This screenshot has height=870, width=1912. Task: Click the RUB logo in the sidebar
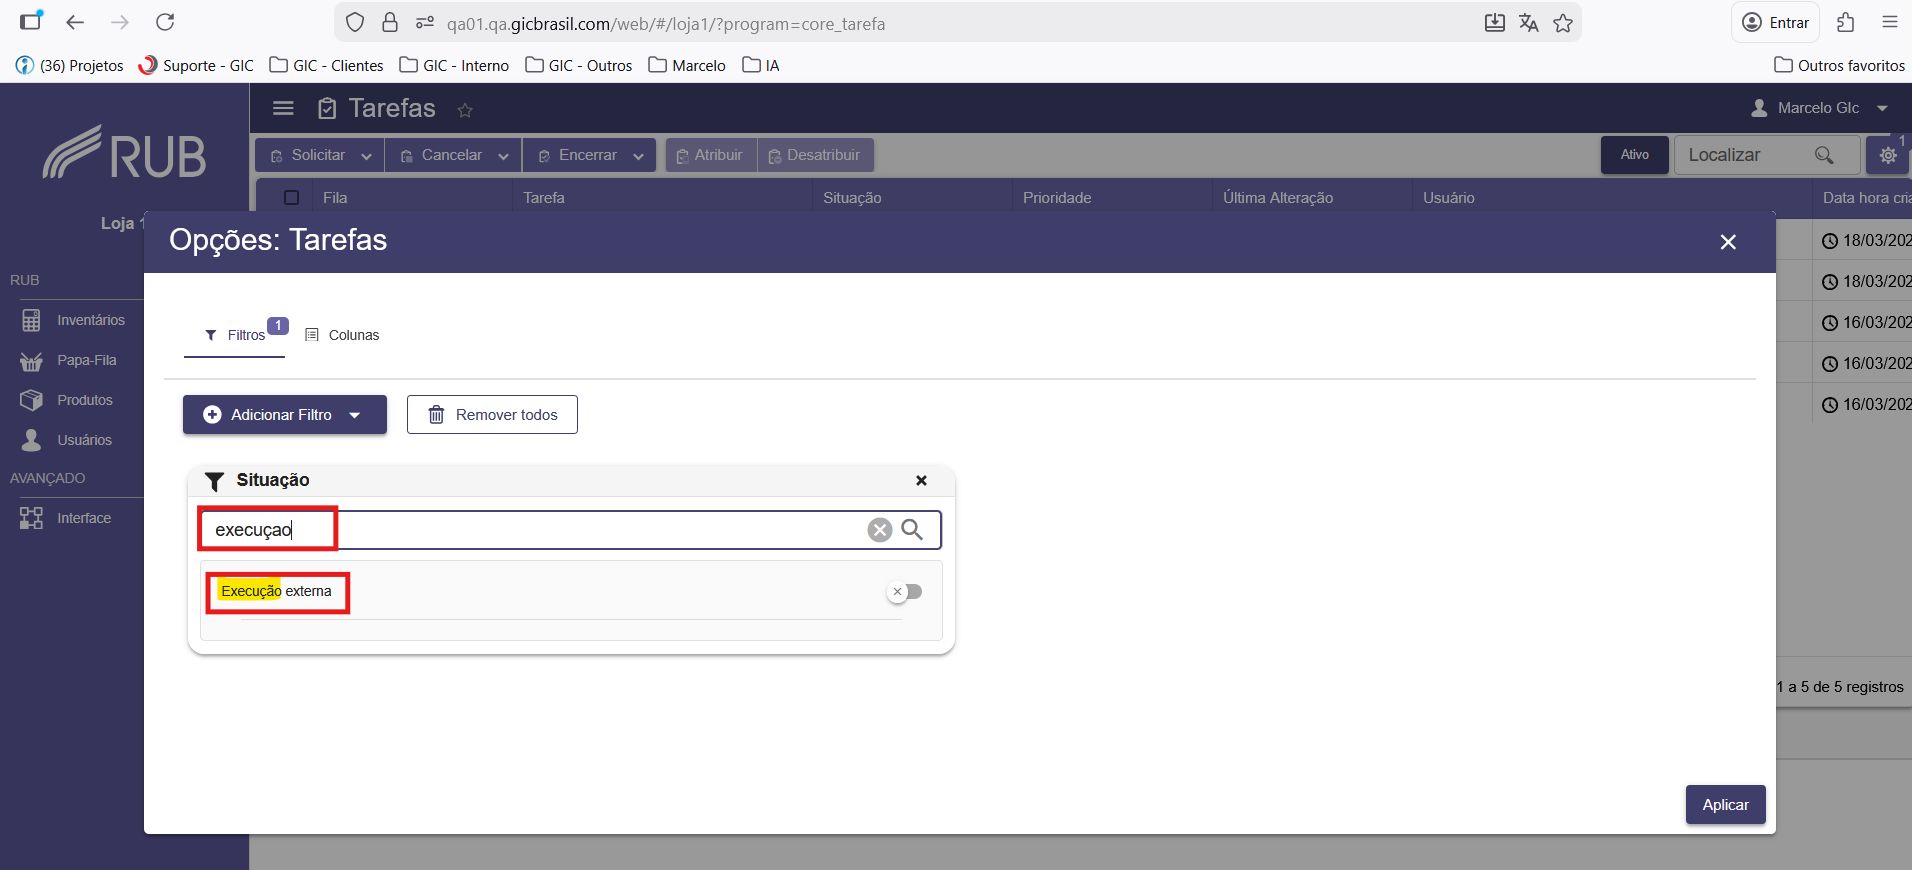[124, 153]
